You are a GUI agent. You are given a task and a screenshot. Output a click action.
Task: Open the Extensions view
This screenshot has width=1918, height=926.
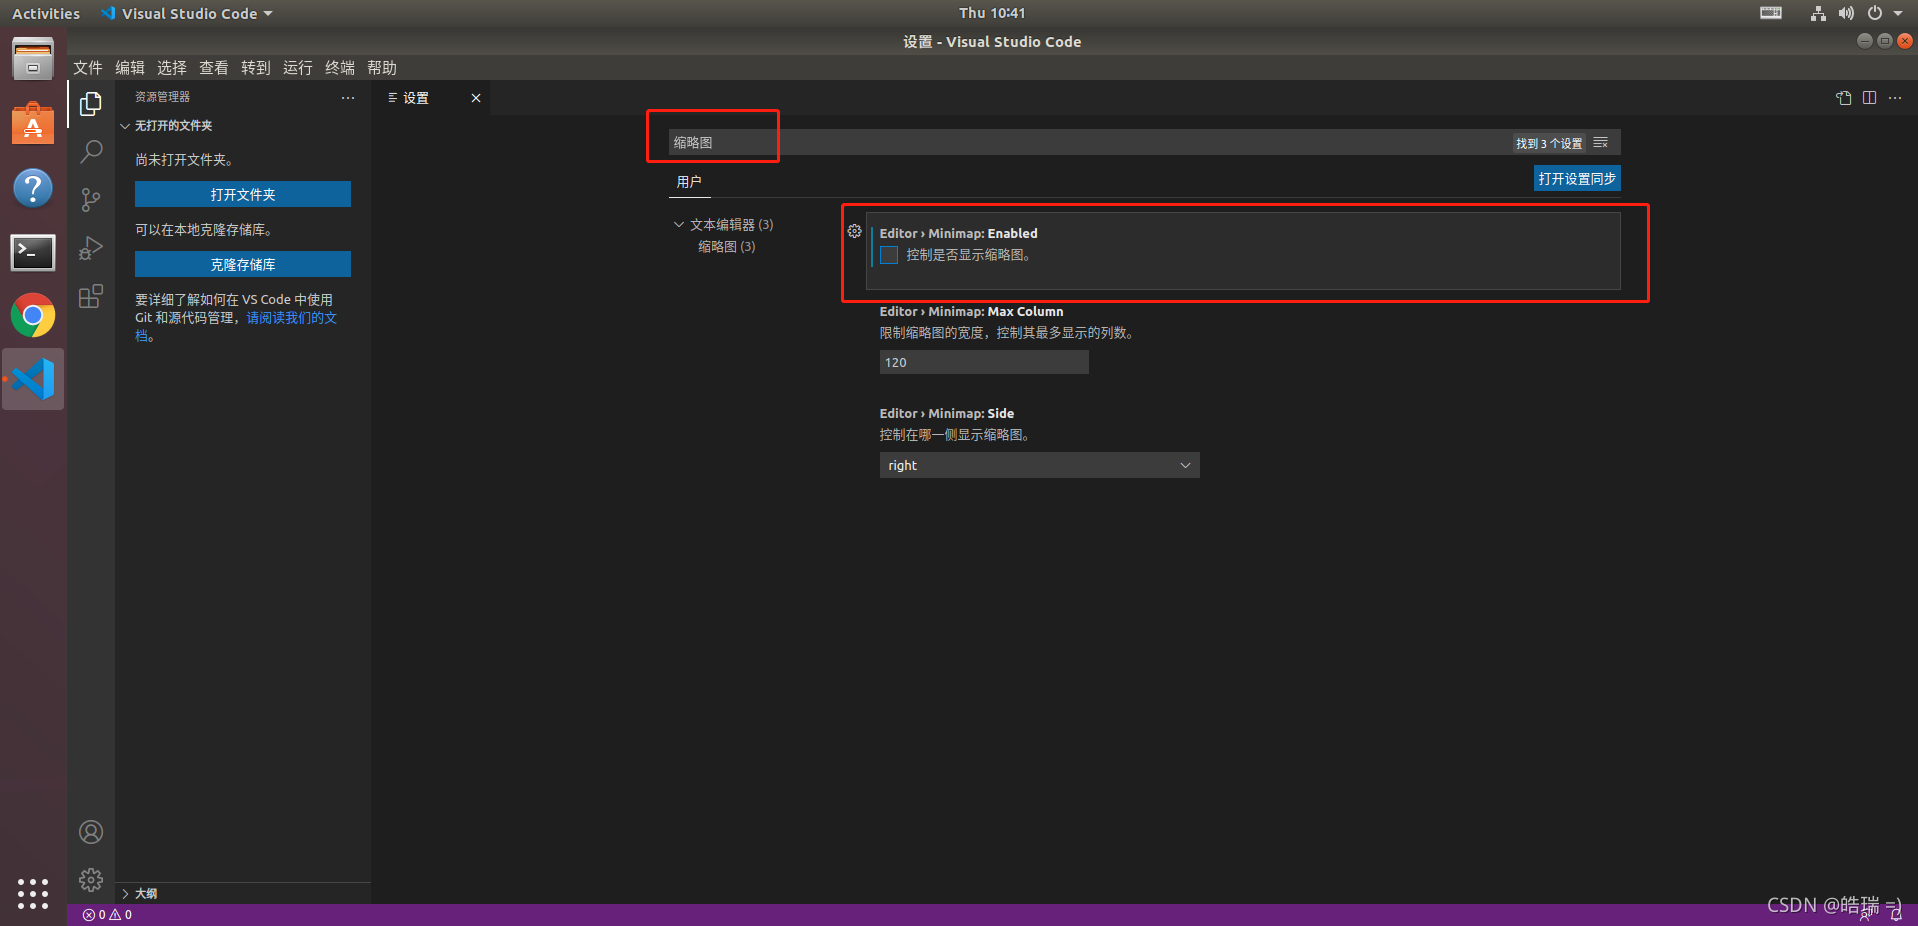91,296
